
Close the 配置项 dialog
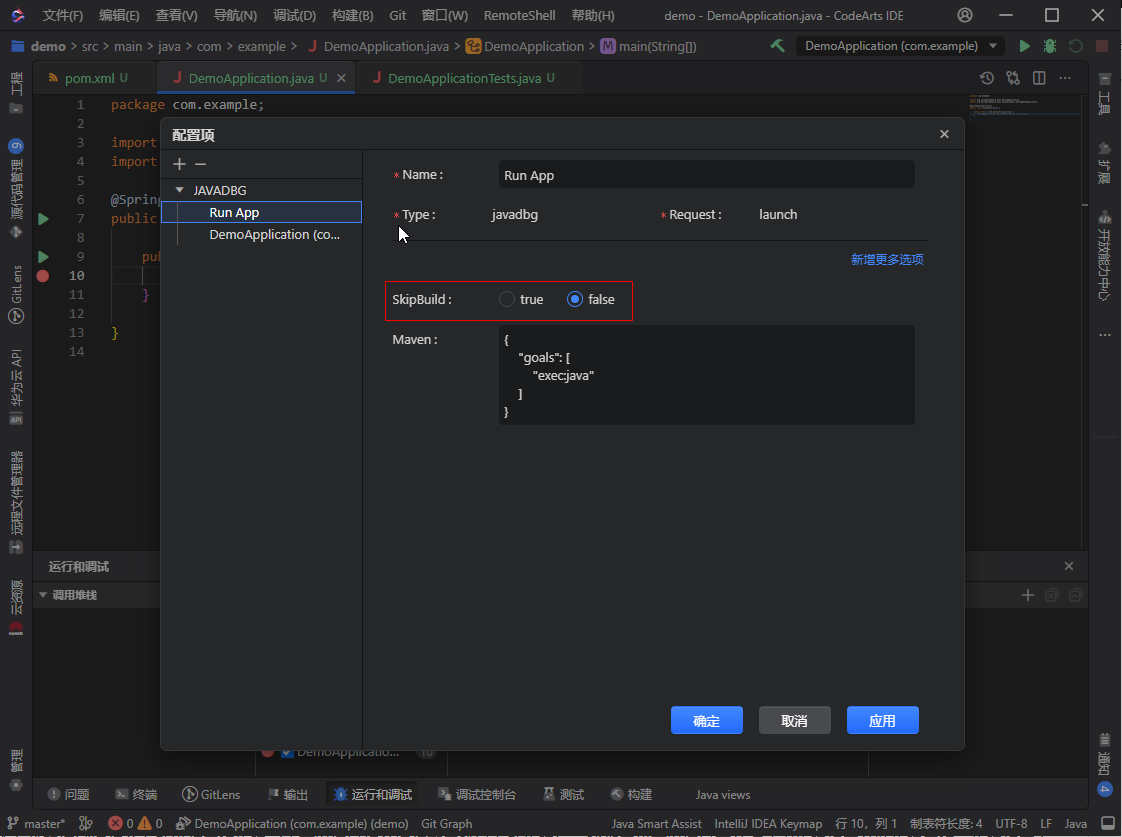[x=944, y=134]
